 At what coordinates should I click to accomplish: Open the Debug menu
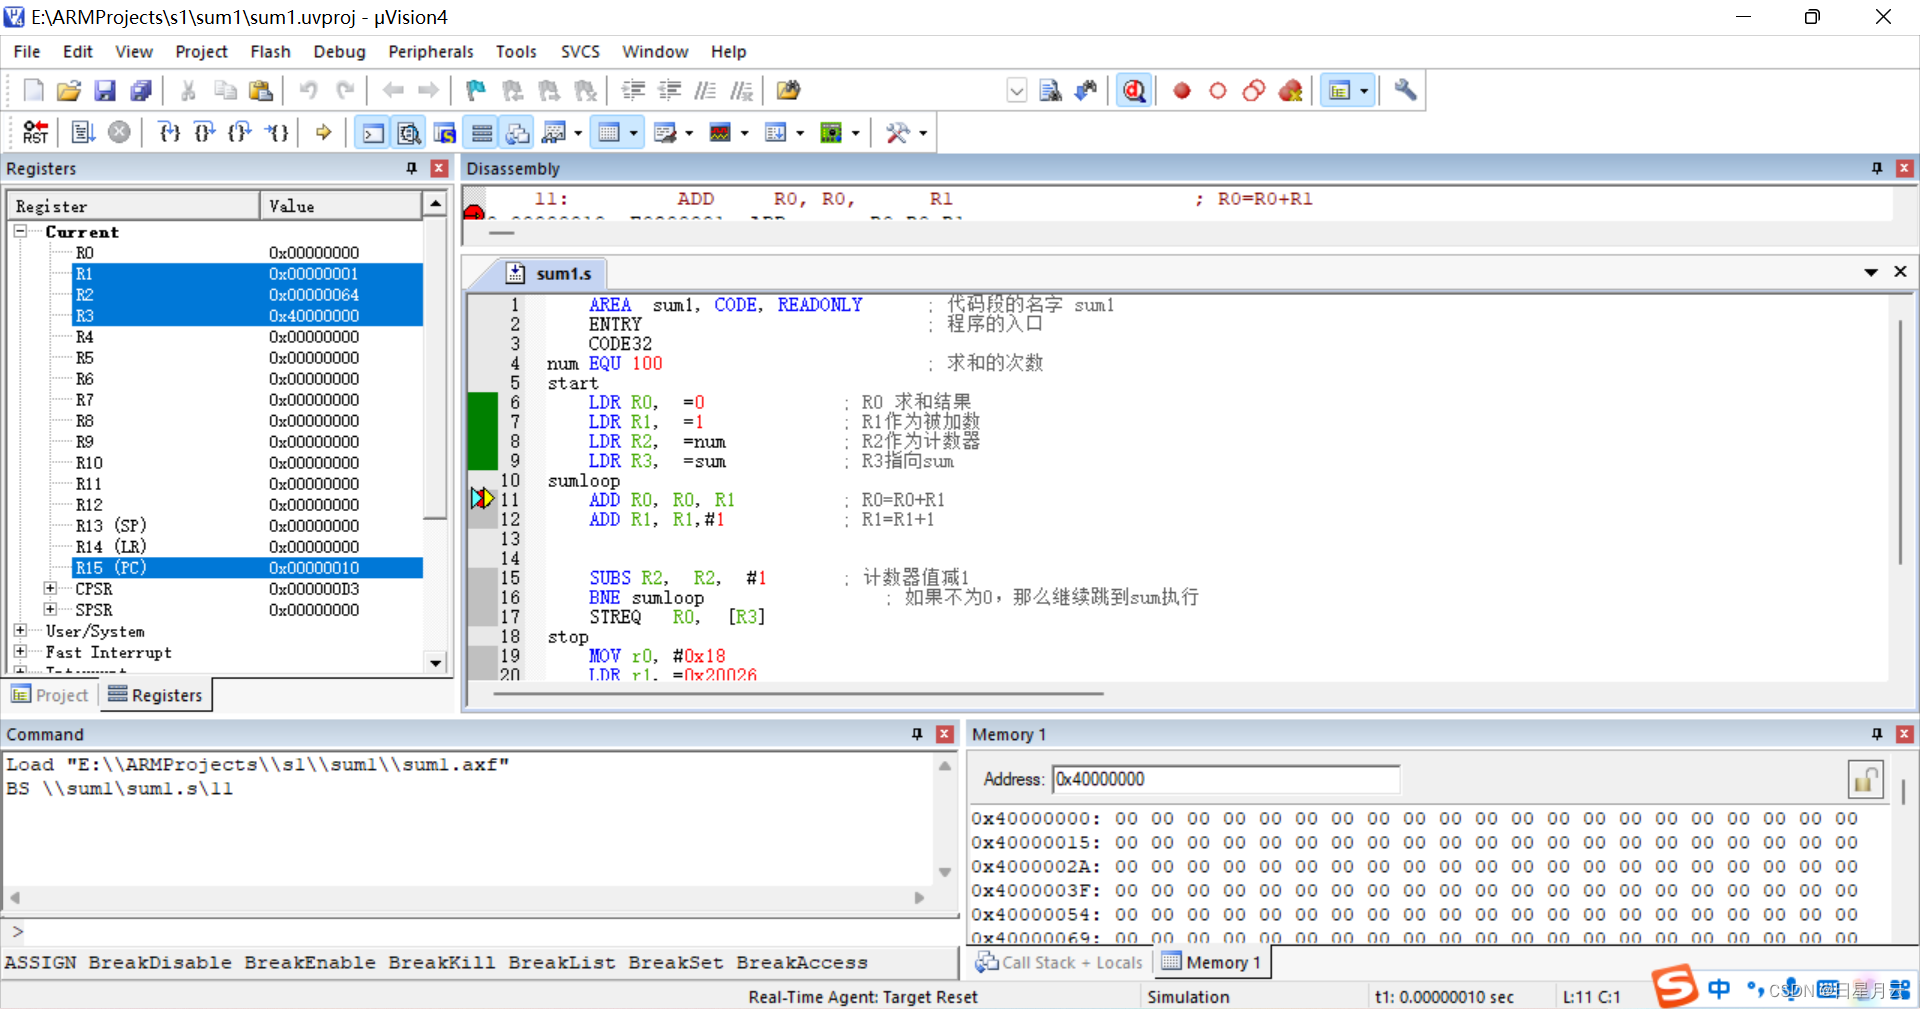pyautogui.click(x=339, y=51)
